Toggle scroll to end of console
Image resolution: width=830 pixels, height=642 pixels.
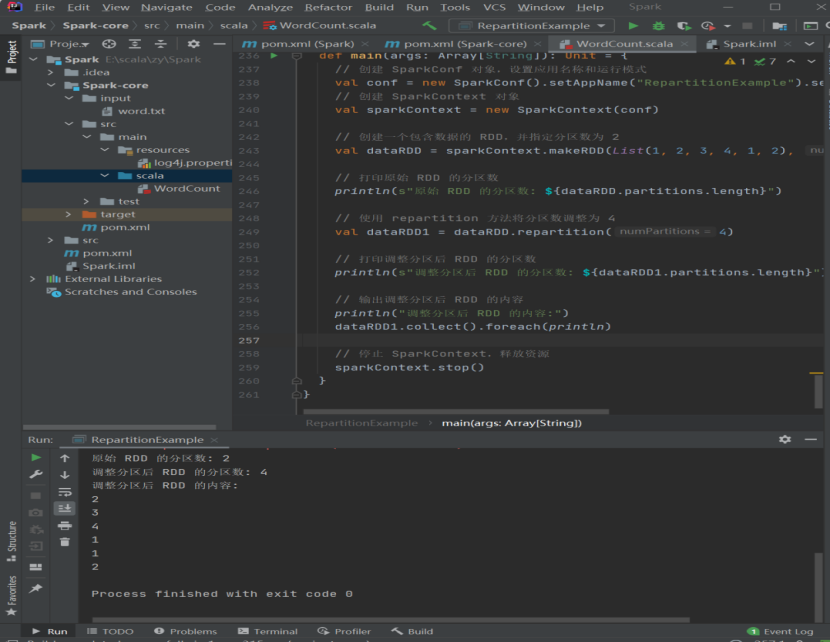65,509
